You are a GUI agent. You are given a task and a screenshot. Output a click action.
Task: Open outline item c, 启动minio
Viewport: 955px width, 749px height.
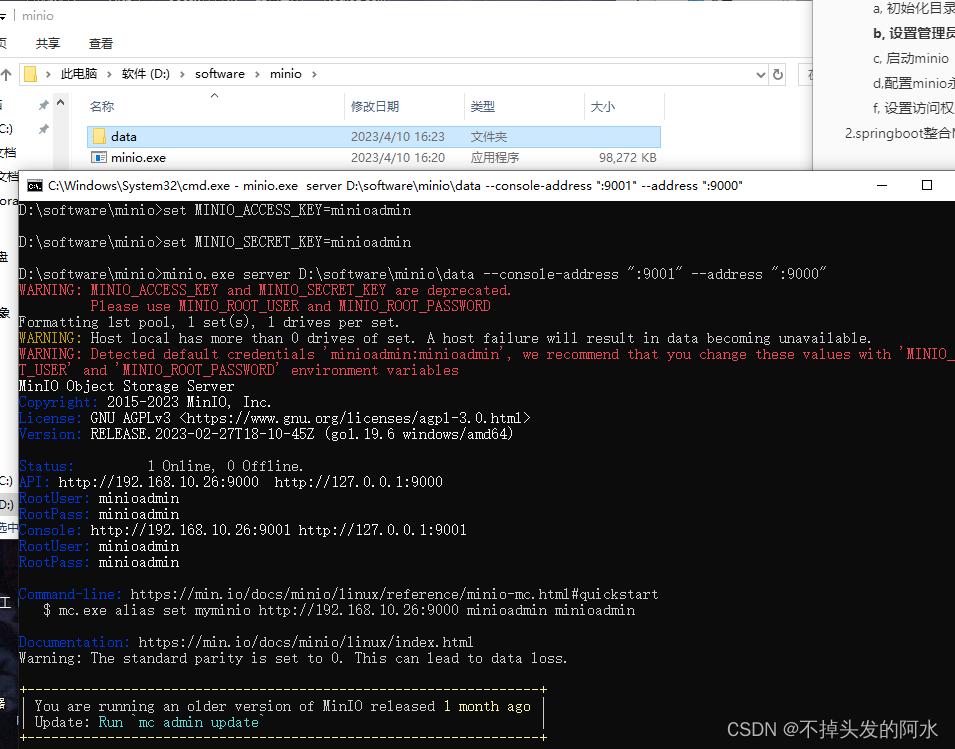911,58
